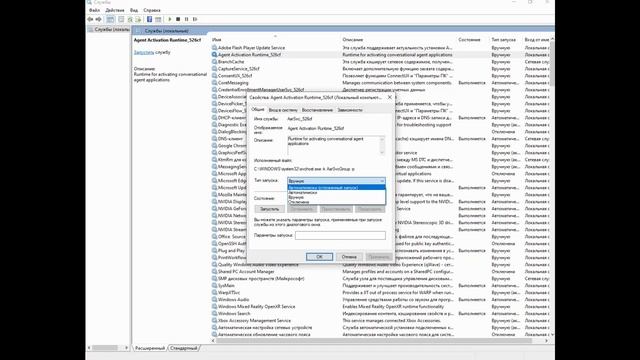Choose Вручную option in dropdown list
Viewport: 640px width, 360px height.
point(336,197)
